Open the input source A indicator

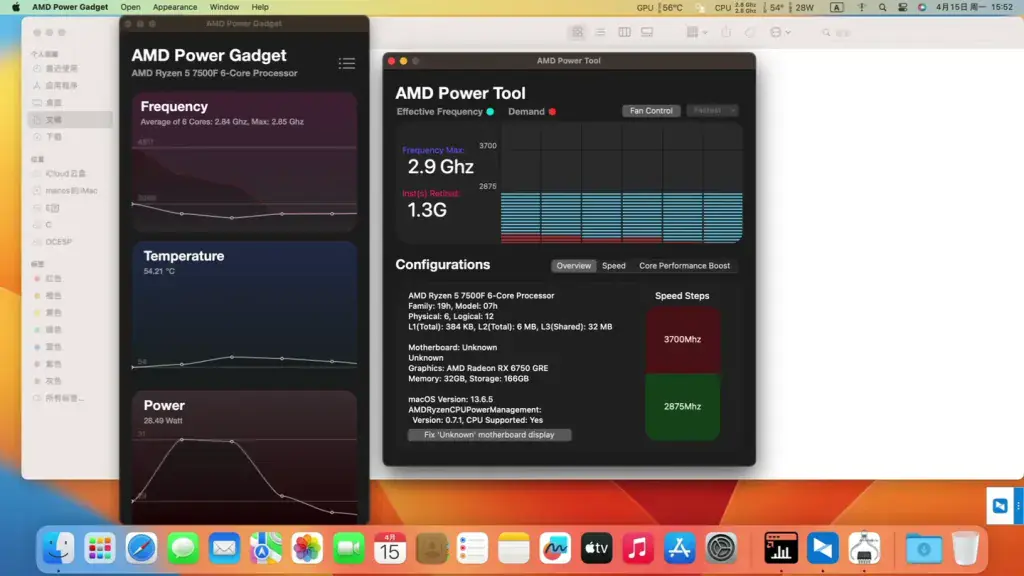coord(837,7)
